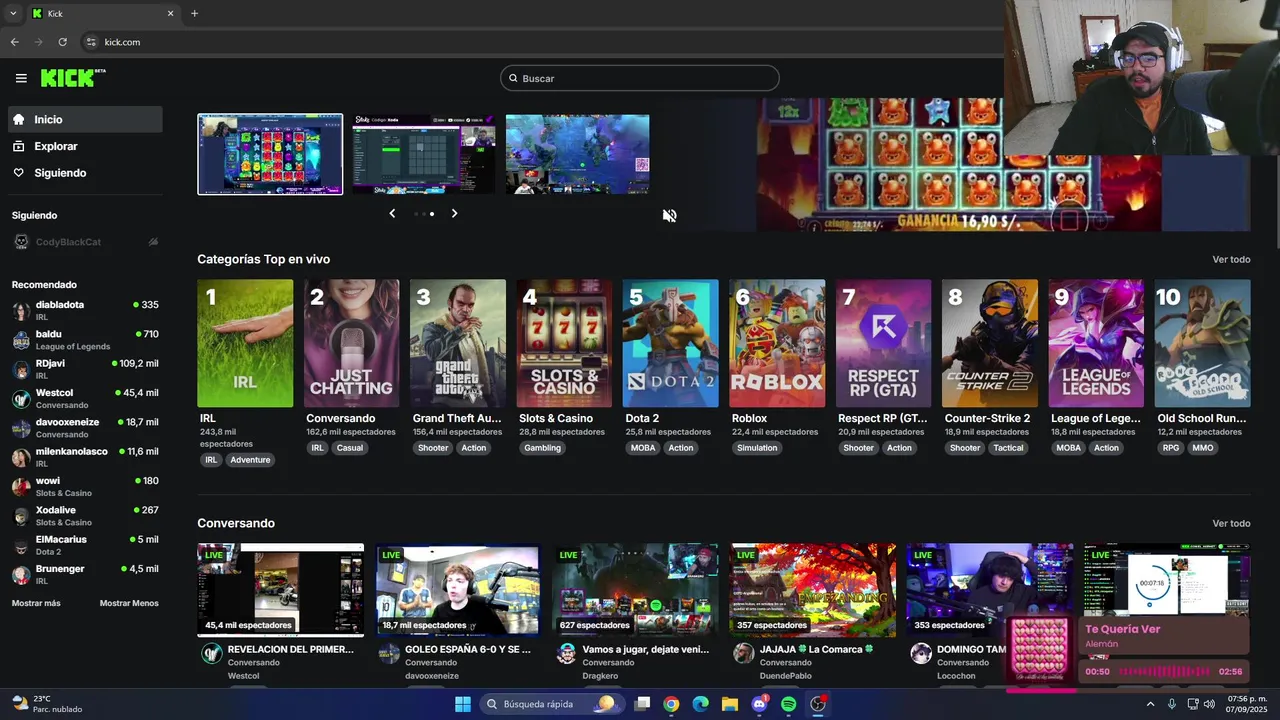
Task: Expand the list with Mostrar más
Action: (x=36, y=603)
